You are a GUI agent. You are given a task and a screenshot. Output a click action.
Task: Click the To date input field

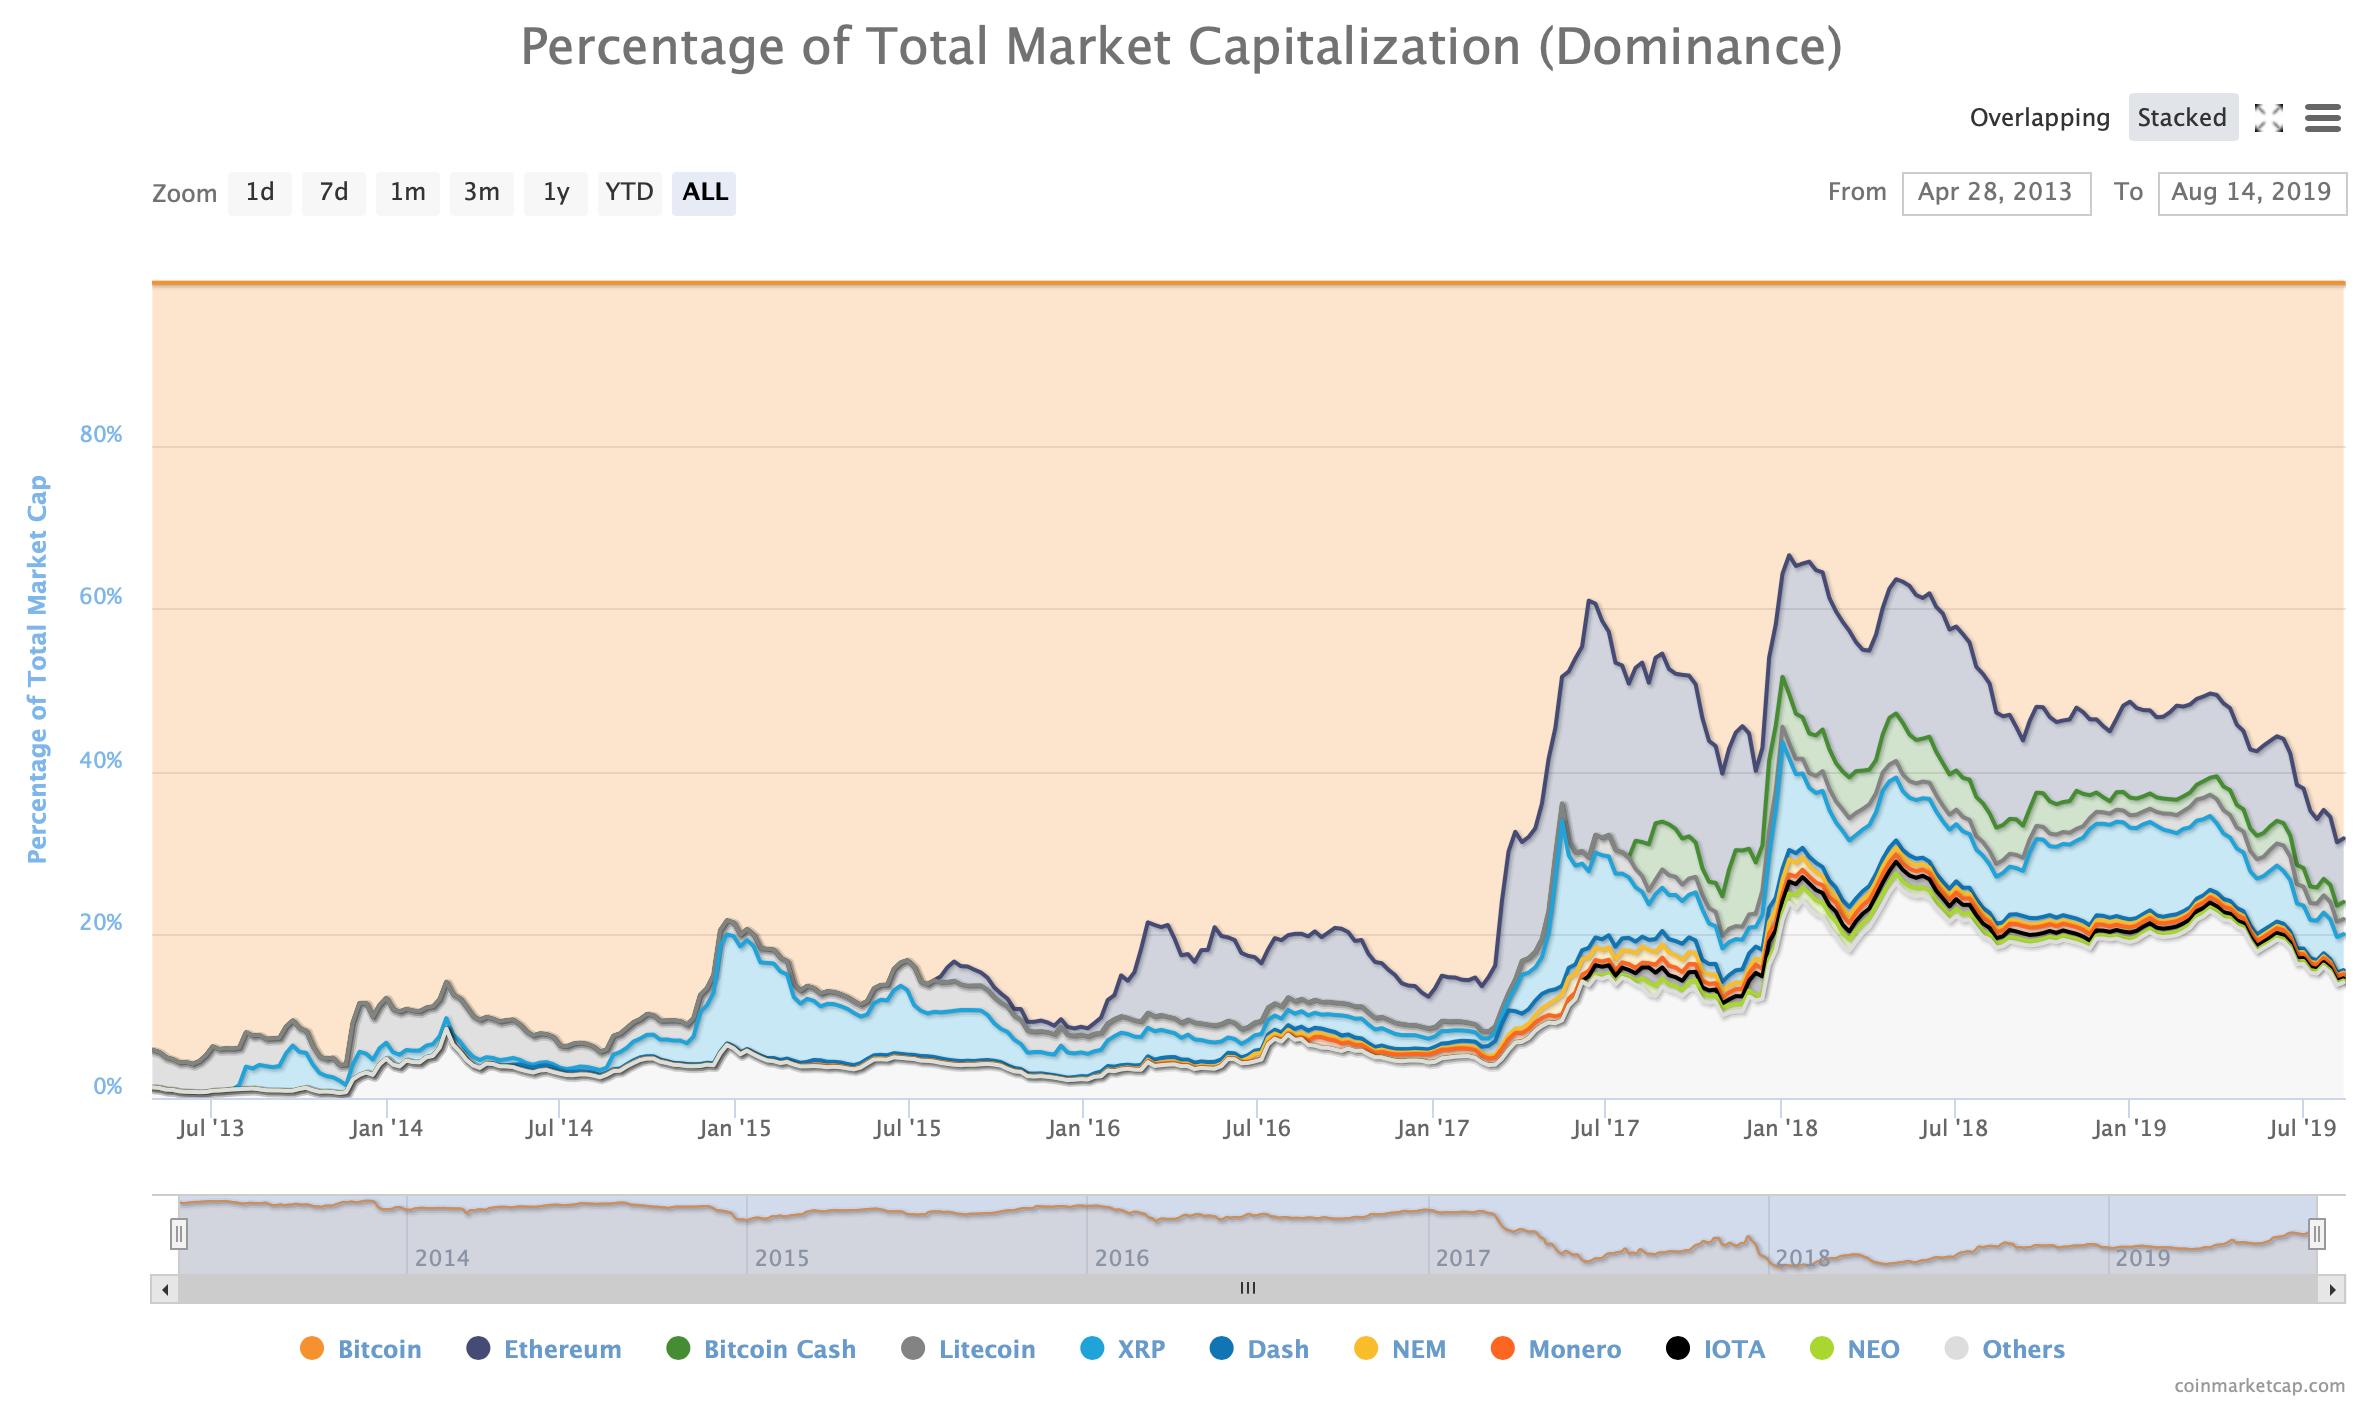[x=2251, y=192]
